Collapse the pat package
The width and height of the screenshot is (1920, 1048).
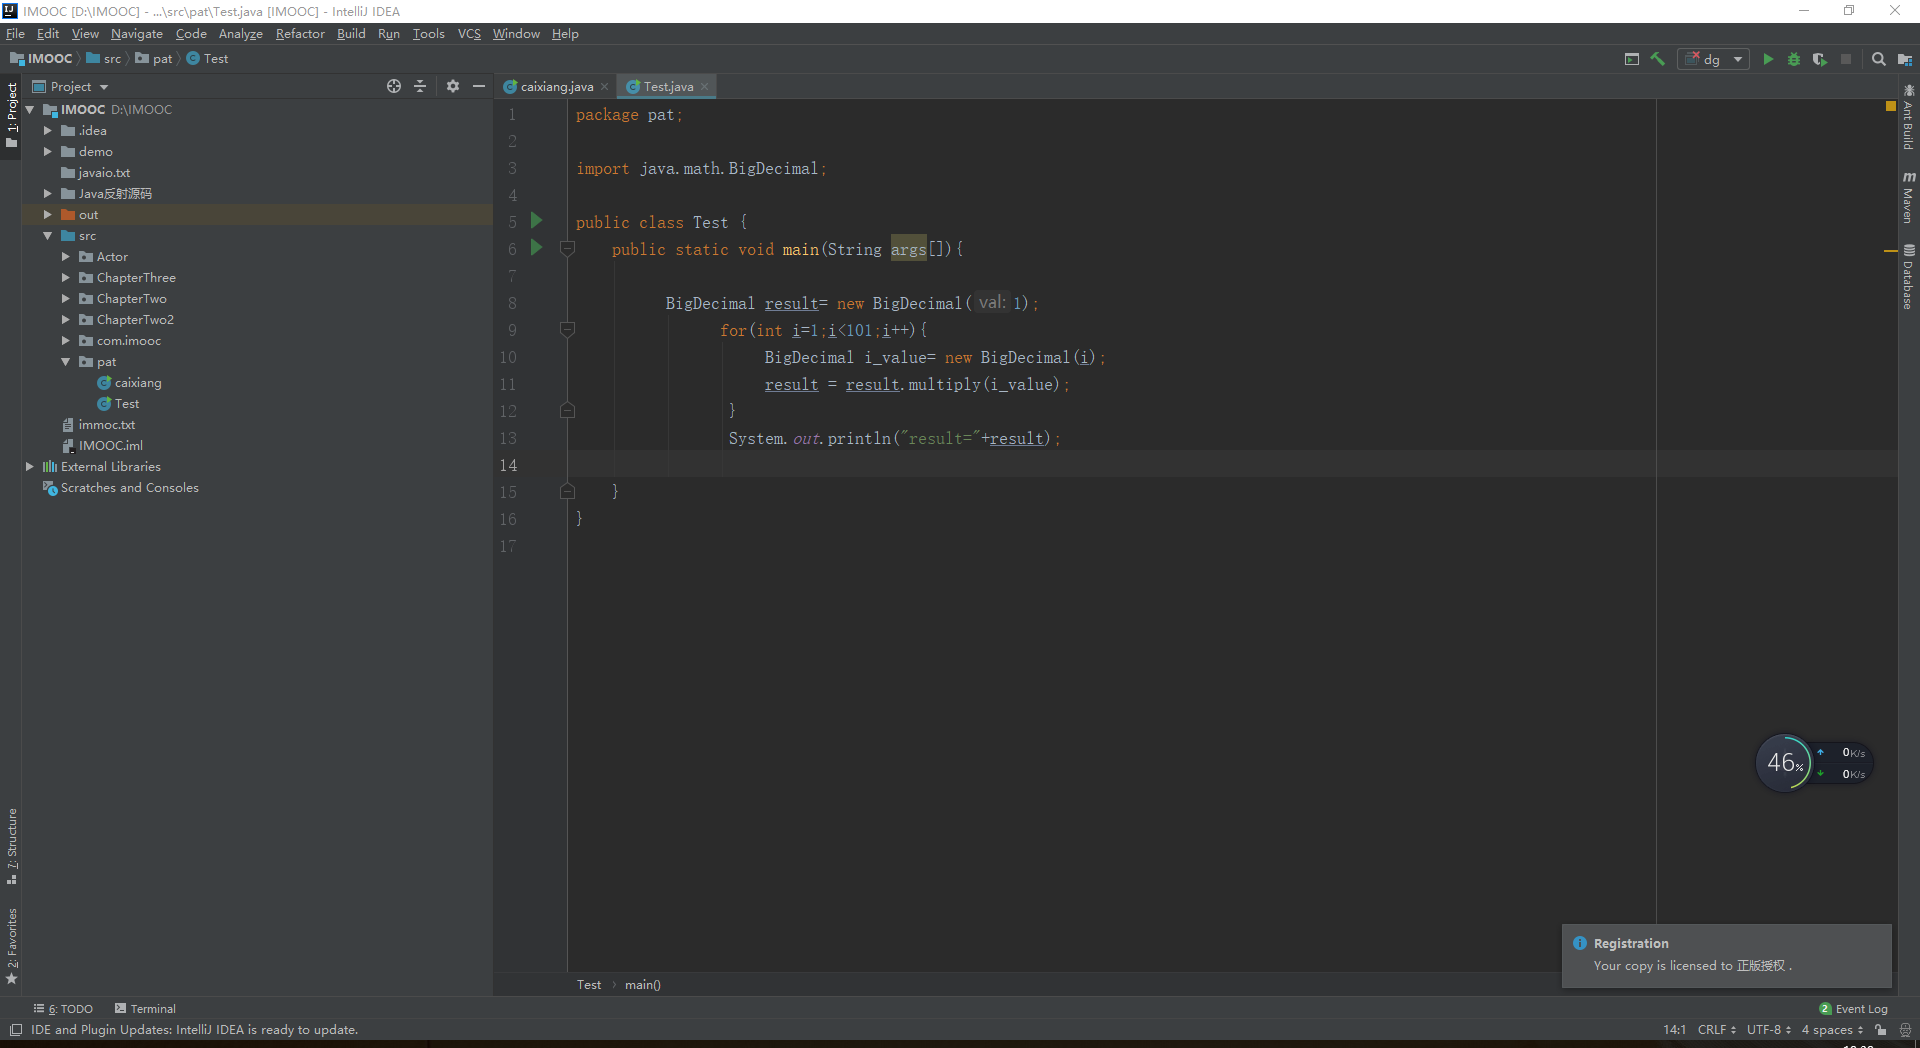click(x=65, y=362)
